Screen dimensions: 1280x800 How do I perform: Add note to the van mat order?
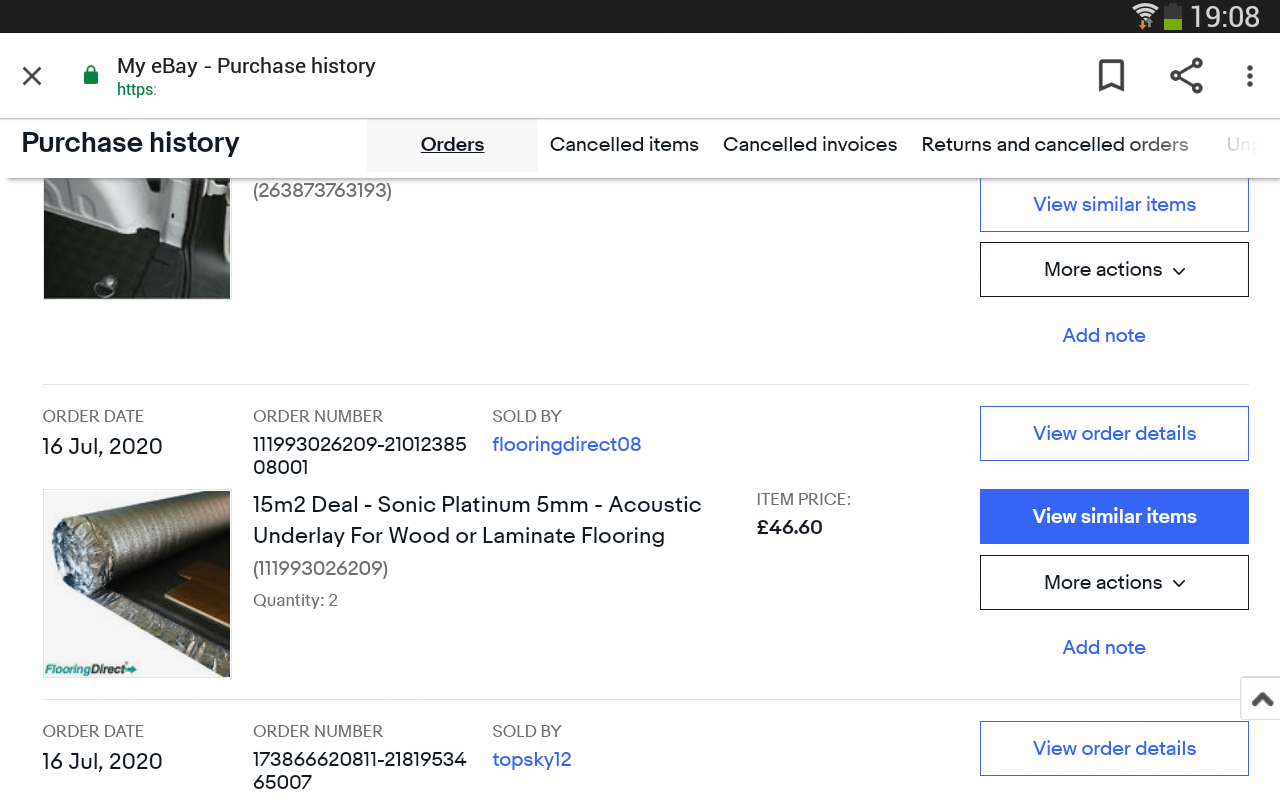[1104, 335]
